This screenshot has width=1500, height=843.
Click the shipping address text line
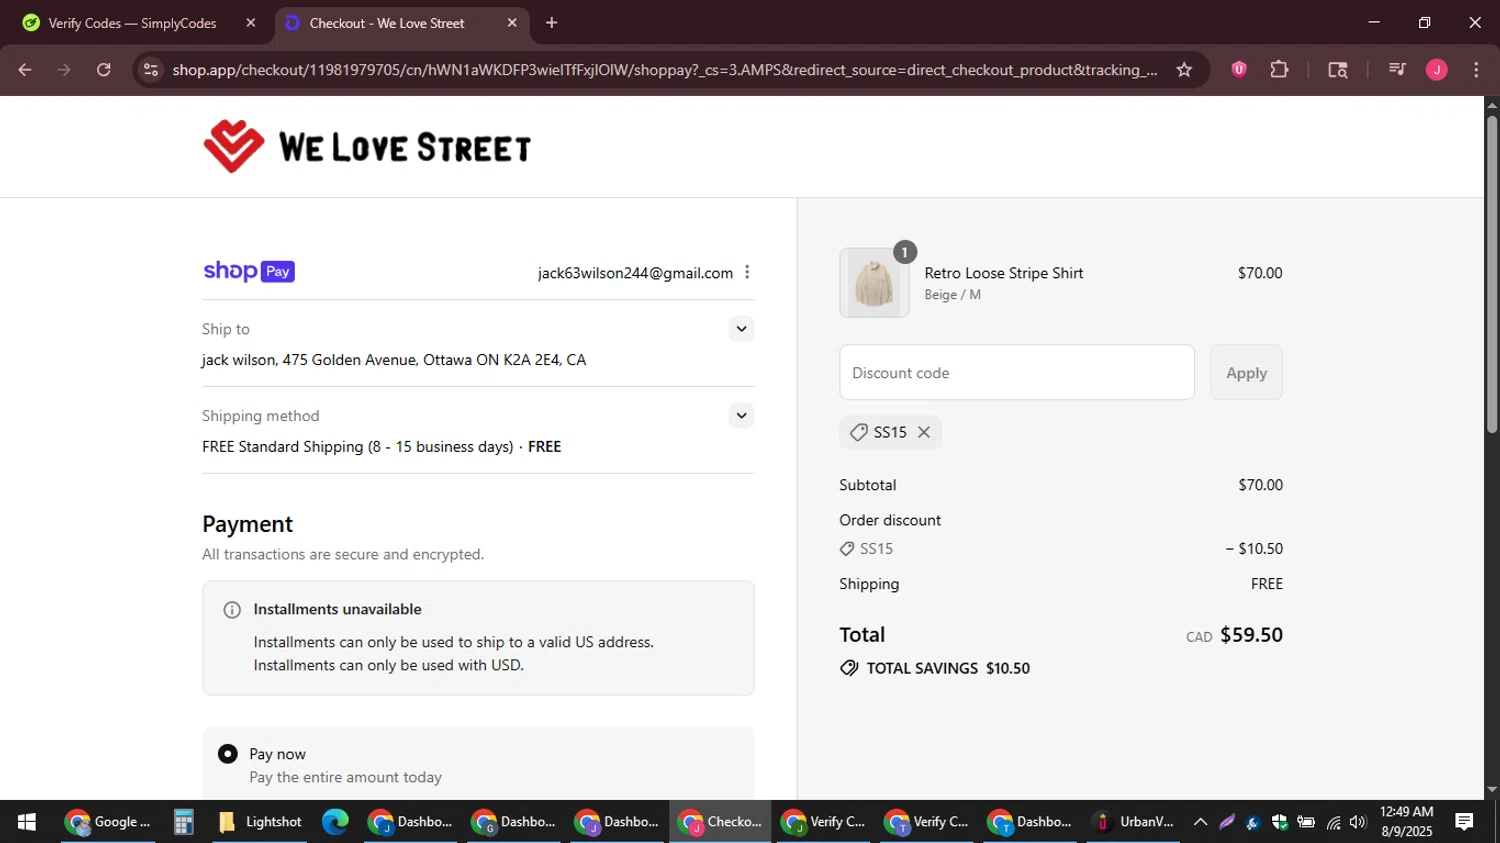(394, 360)
